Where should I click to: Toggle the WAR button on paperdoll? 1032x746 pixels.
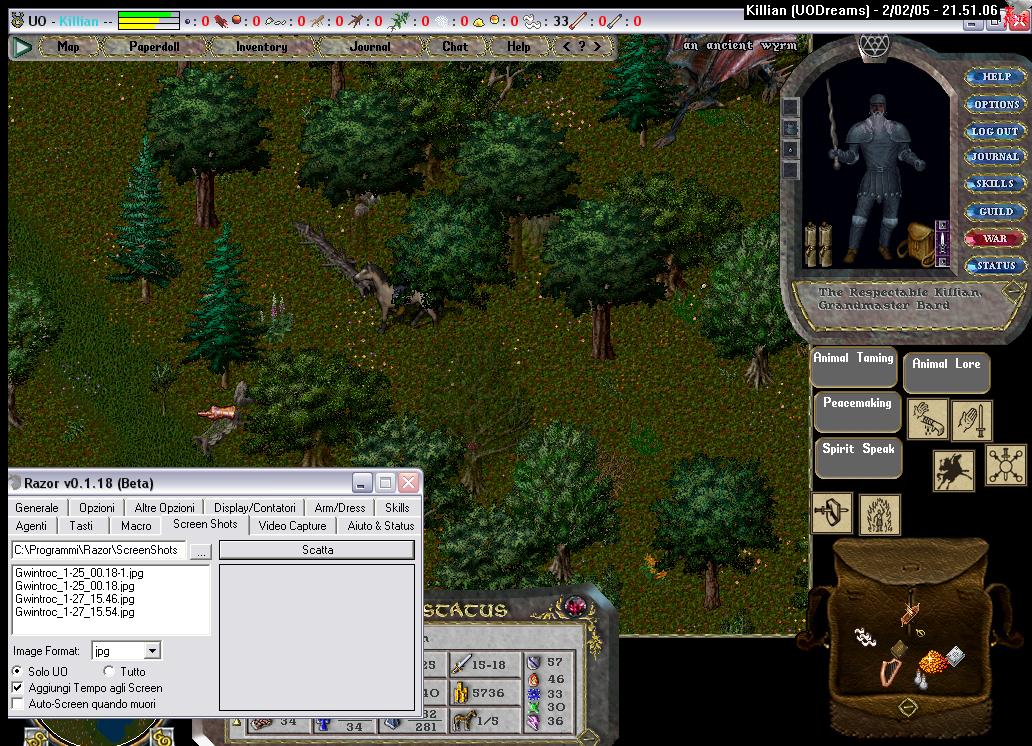995,239
